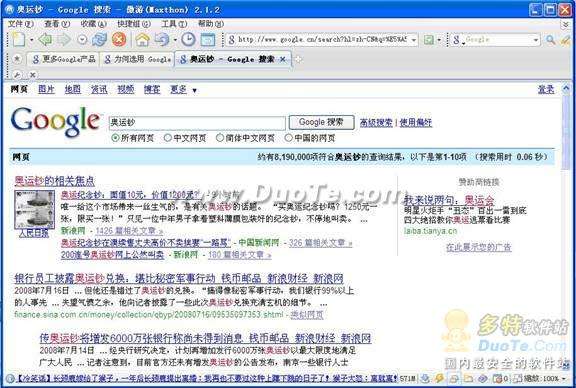
Task: Open the 奥运钞的相关焦点 heading link
Action: (54, 181)
